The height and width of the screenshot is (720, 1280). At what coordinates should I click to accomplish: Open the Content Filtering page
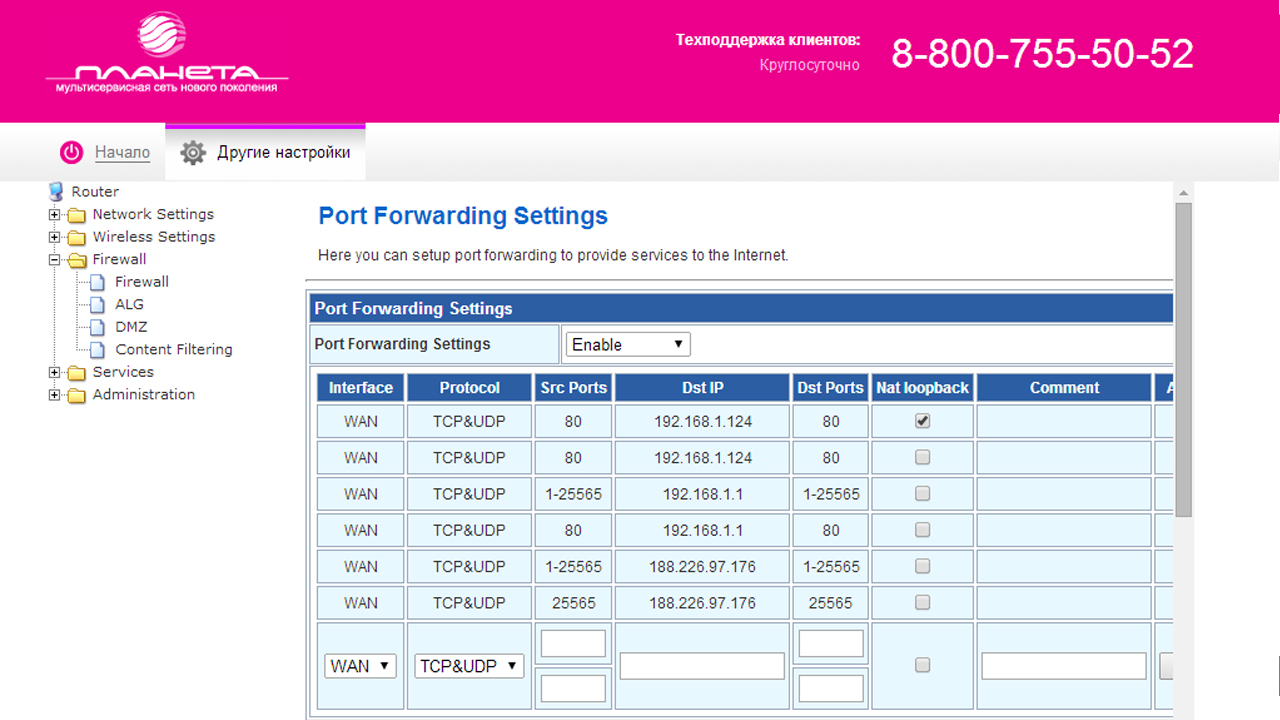click(174, 349)
